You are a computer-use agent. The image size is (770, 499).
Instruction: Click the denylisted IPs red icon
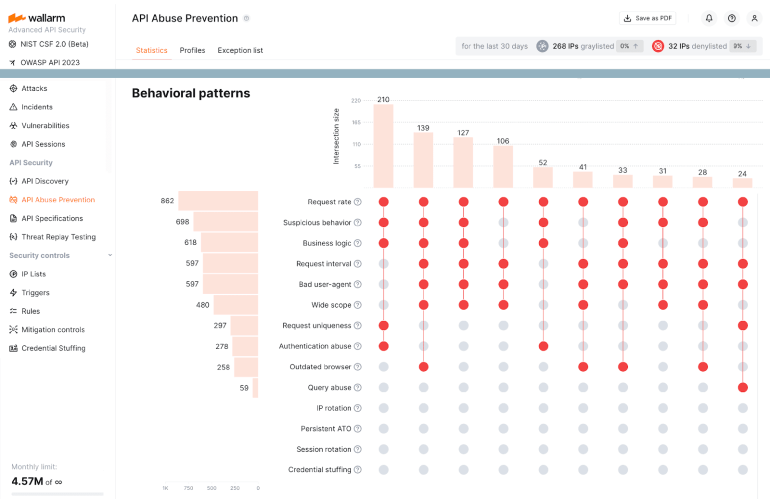[x=658, y=46]
